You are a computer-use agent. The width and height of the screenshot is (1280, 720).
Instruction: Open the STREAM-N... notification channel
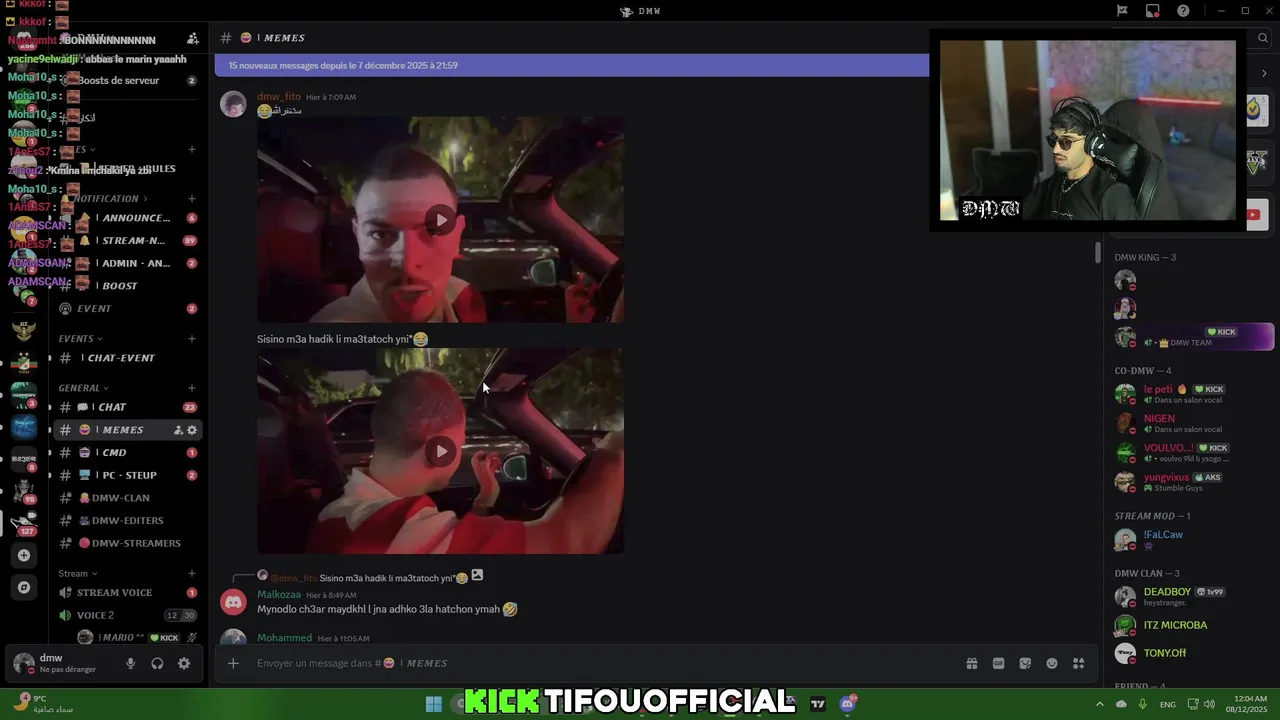coord(128,241)
